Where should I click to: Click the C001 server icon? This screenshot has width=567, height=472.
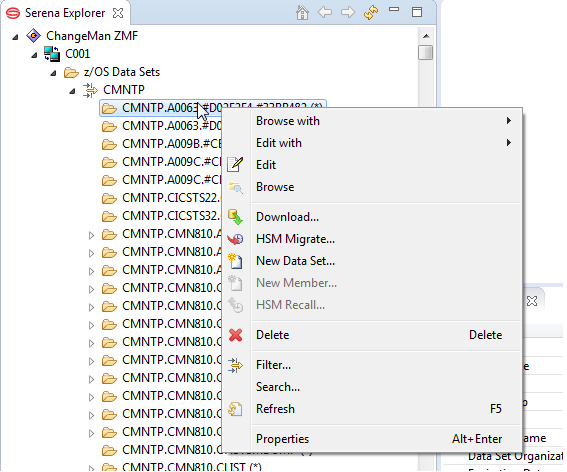coord(52,54)
